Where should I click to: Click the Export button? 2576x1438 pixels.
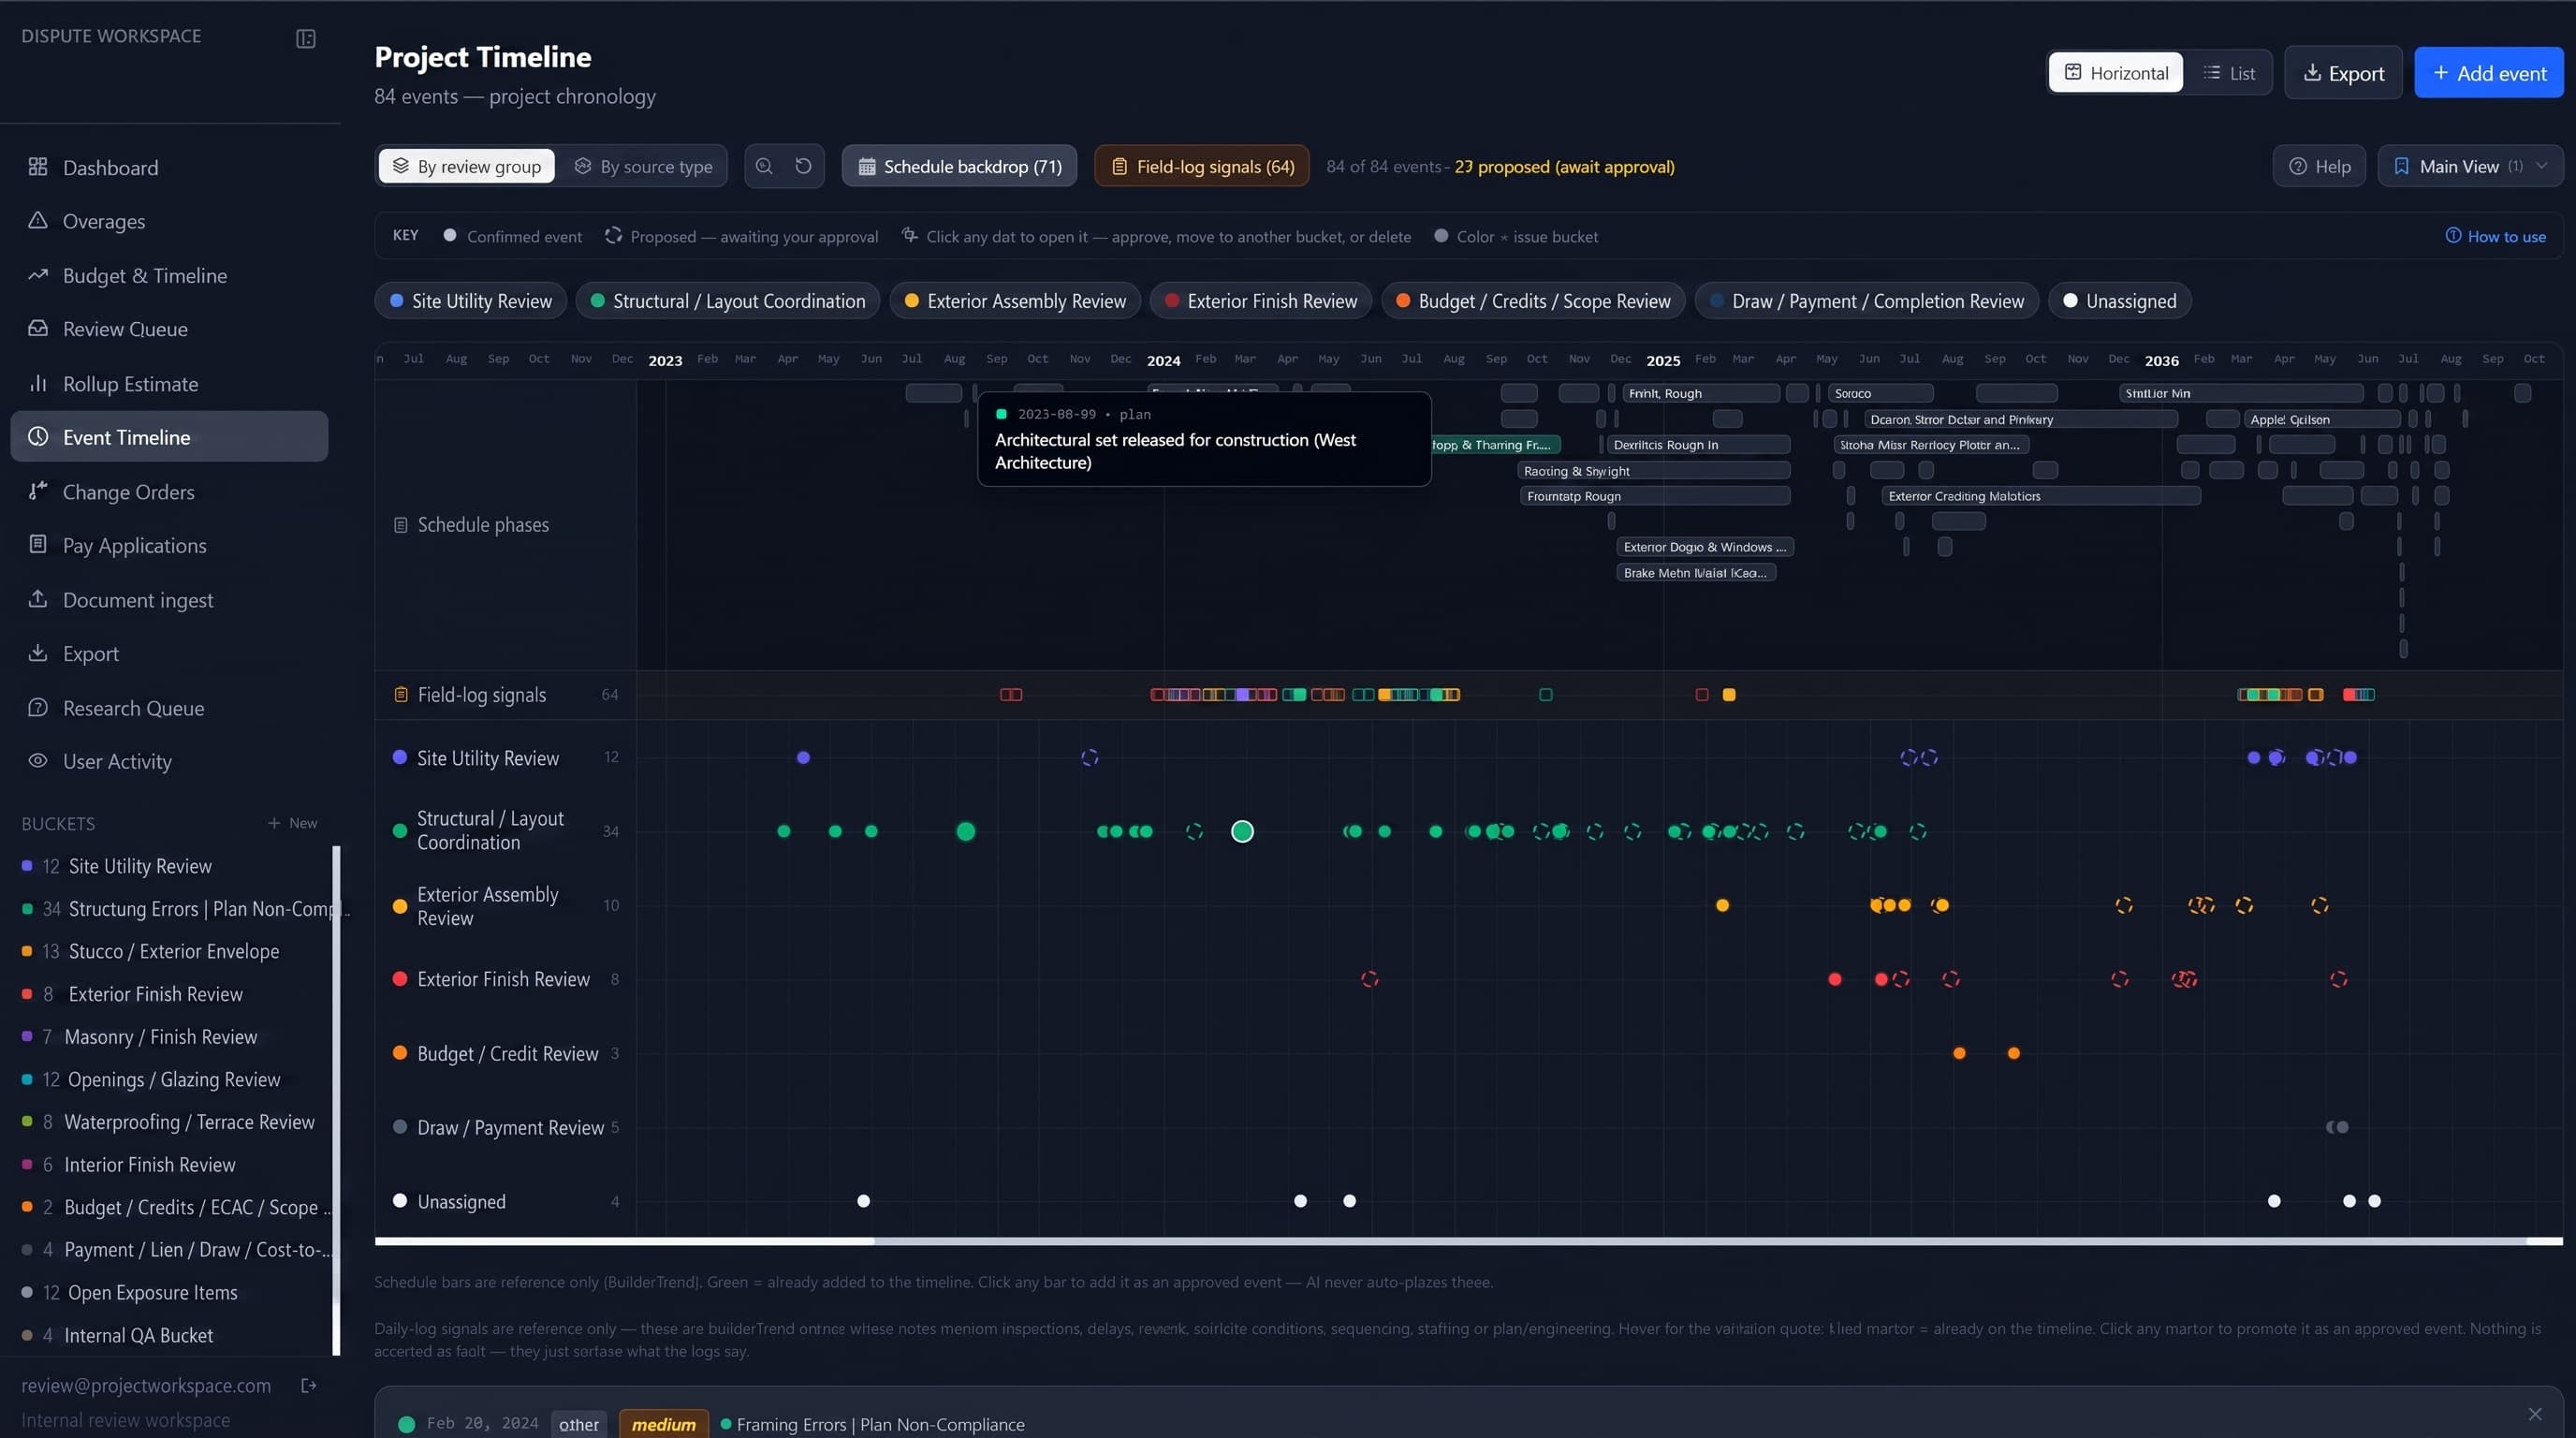(x=2343, y=72)
